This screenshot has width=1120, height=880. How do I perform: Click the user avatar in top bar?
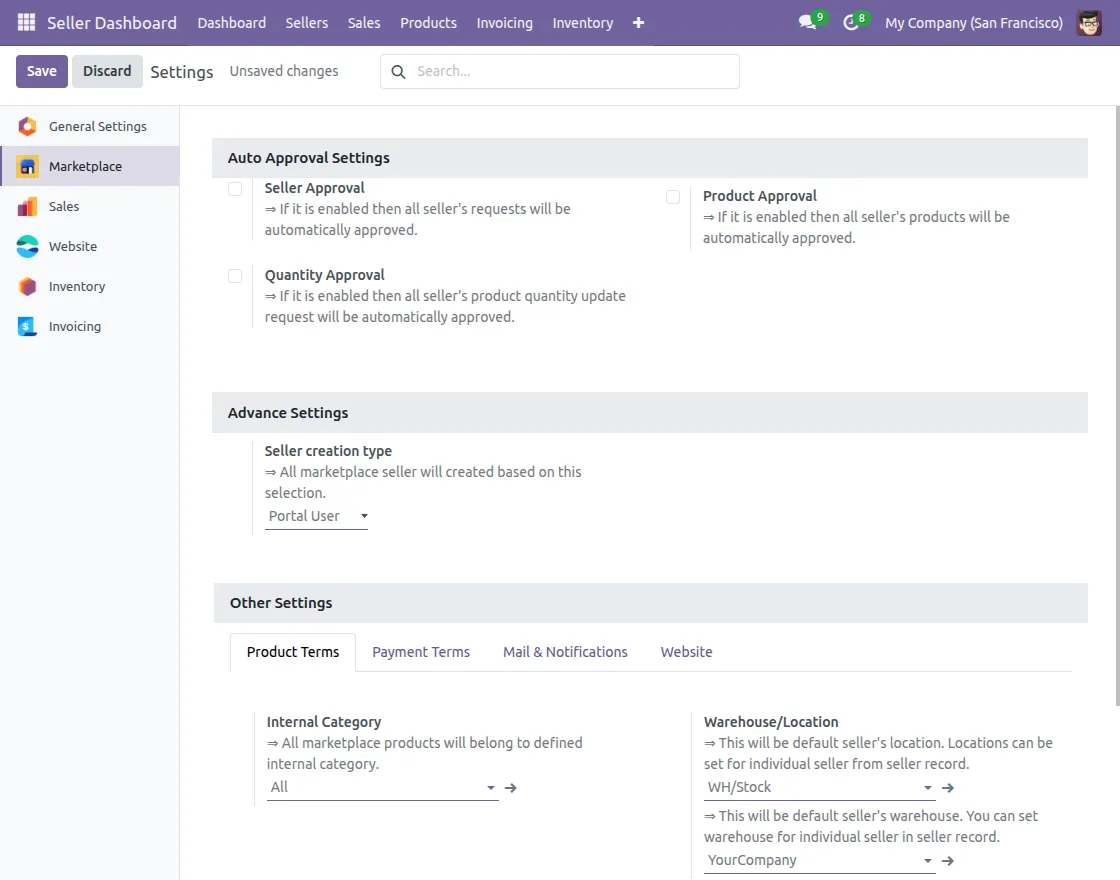coord(1089,22)
